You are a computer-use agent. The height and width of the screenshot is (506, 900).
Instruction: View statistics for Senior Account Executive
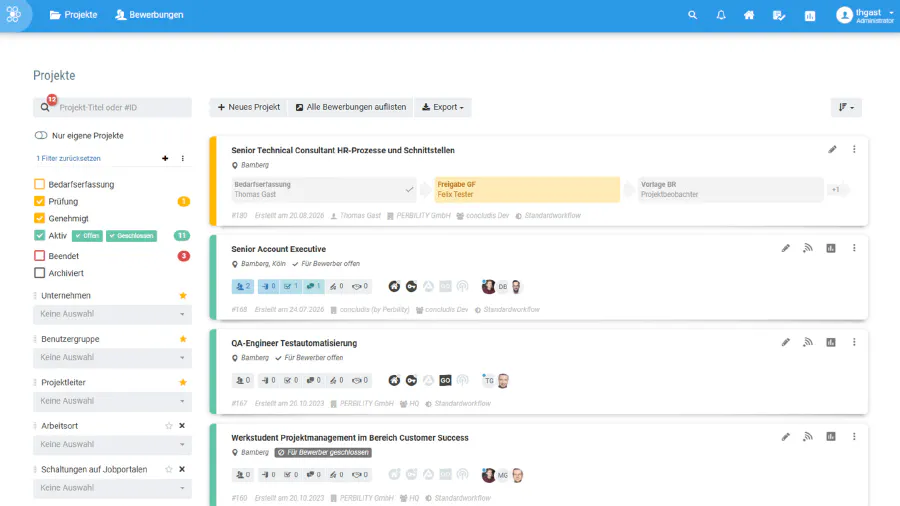[831, 248]
